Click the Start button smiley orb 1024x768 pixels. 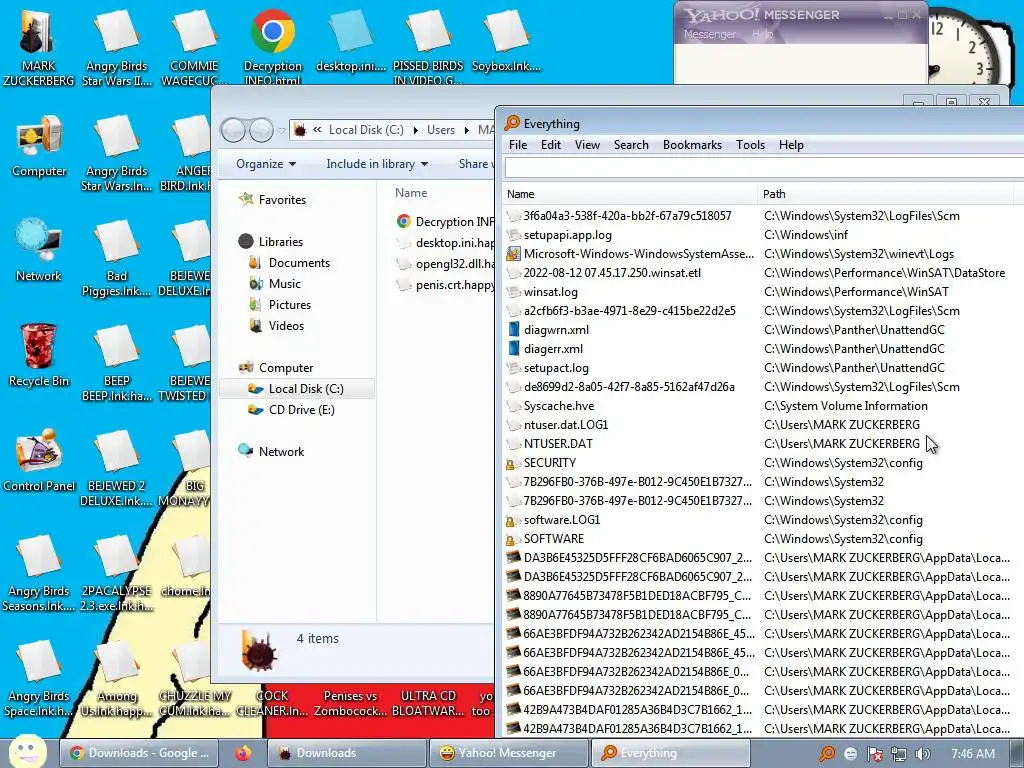pyautogui.click(x=27, y=752)
